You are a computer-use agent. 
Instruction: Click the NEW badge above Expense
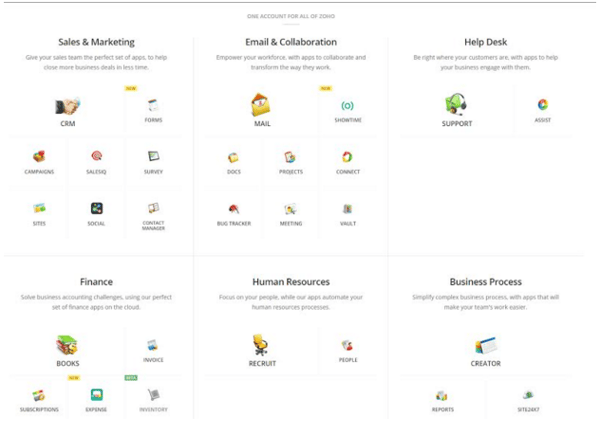coord(73,378)
